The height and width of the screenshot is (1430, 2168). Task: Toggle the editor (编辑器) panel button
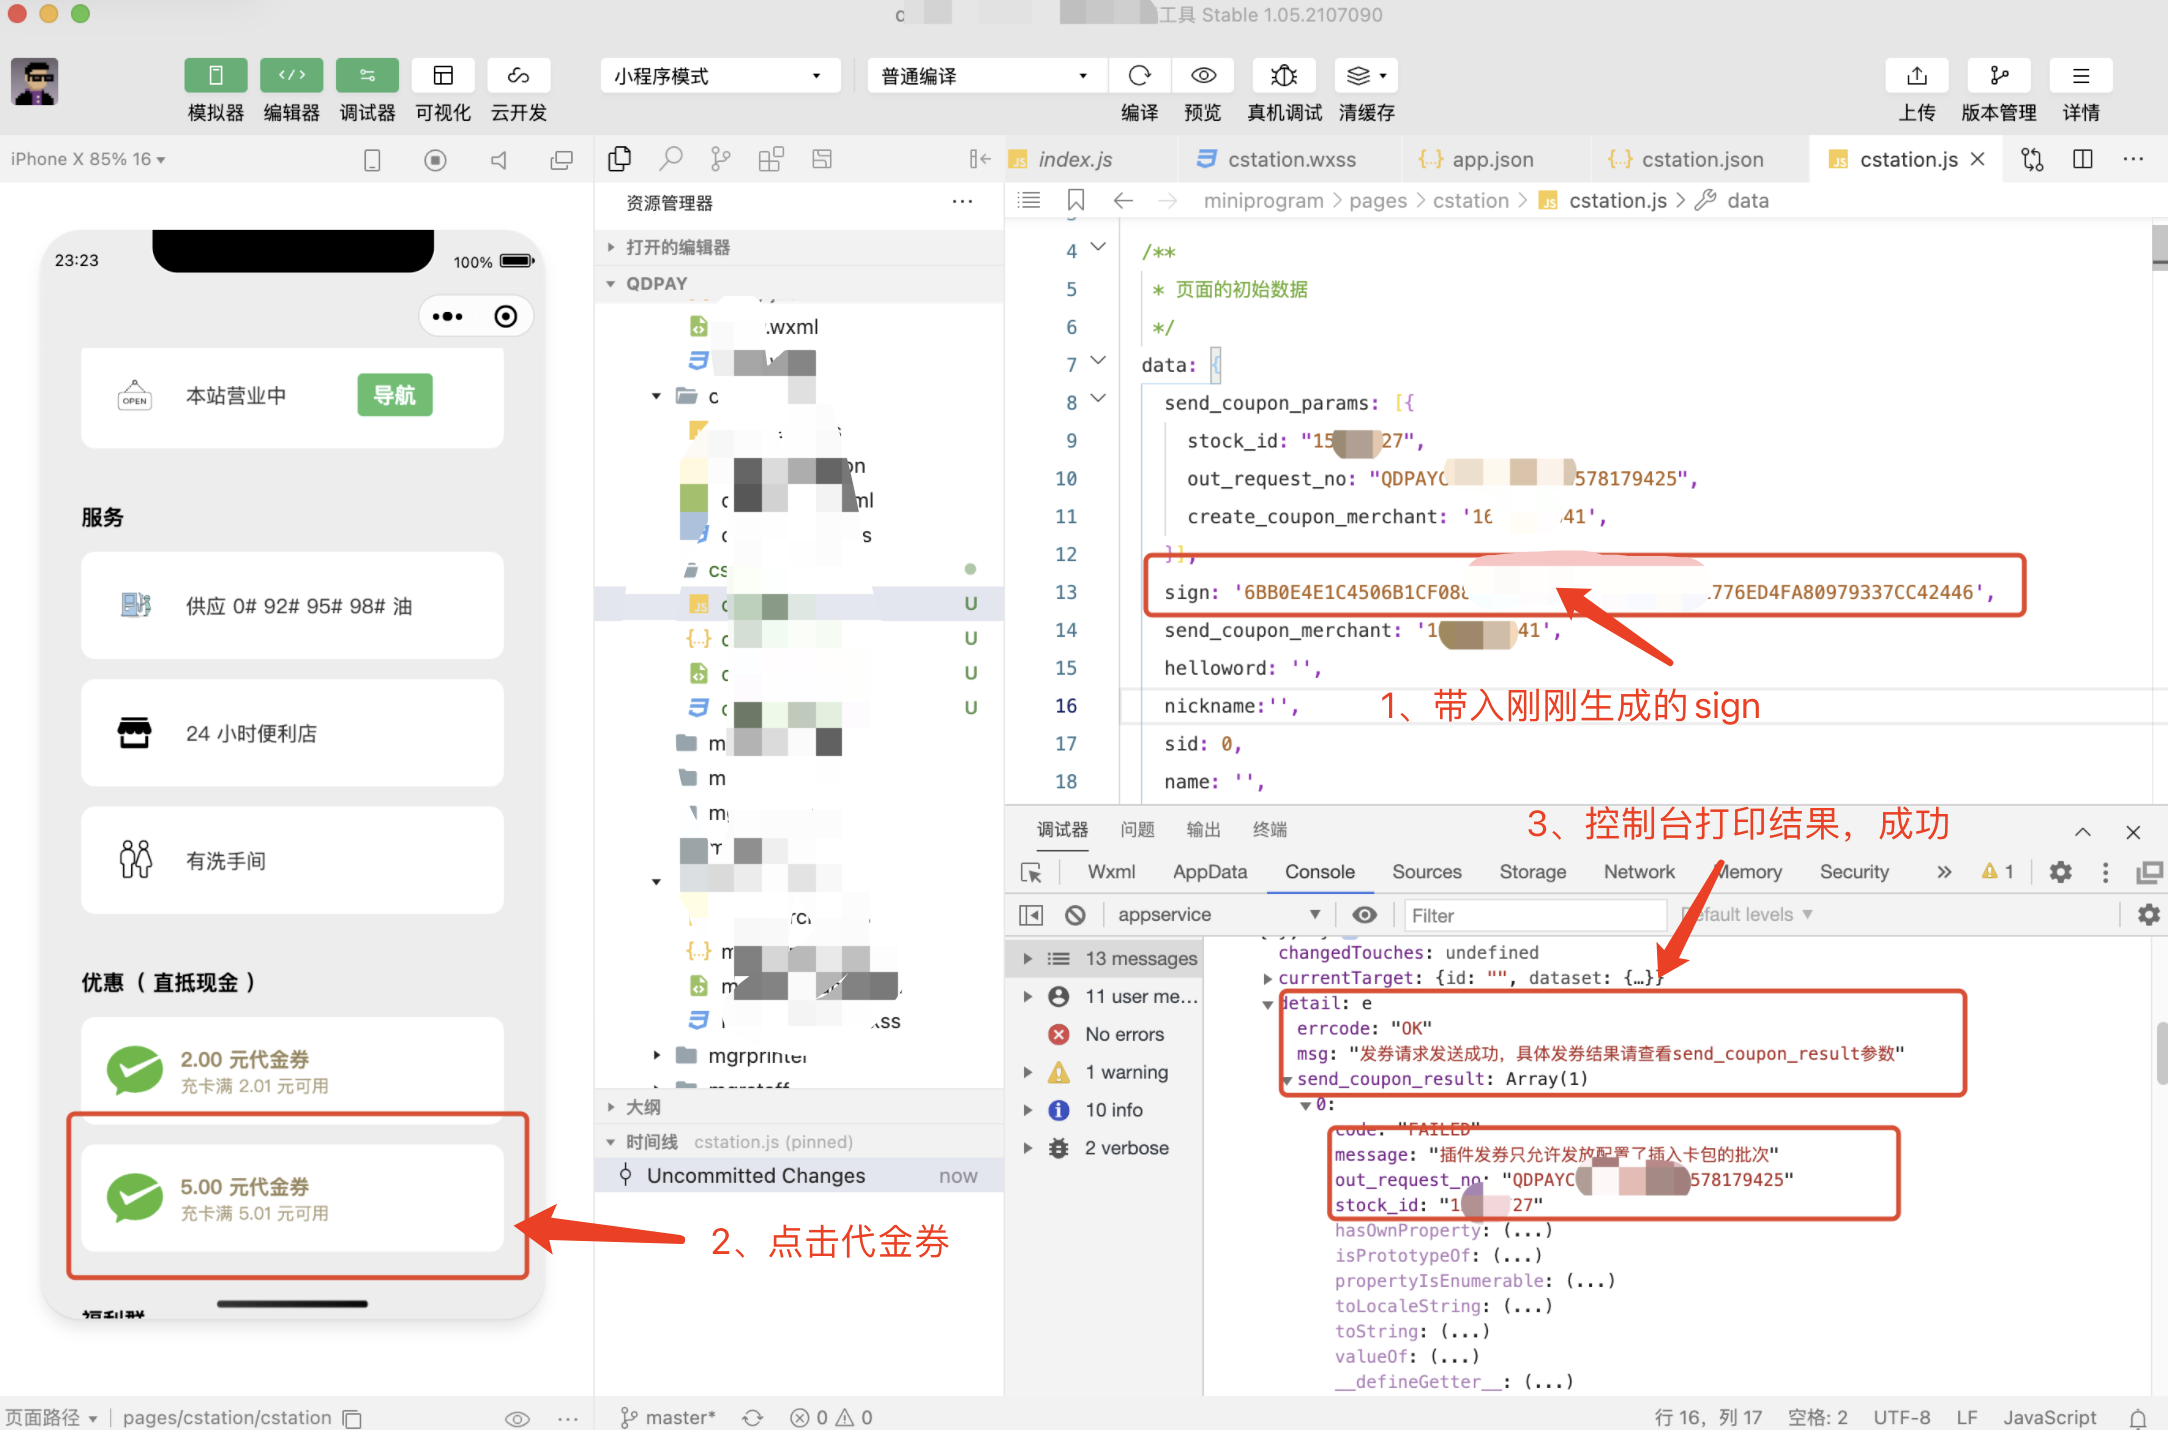291,76
